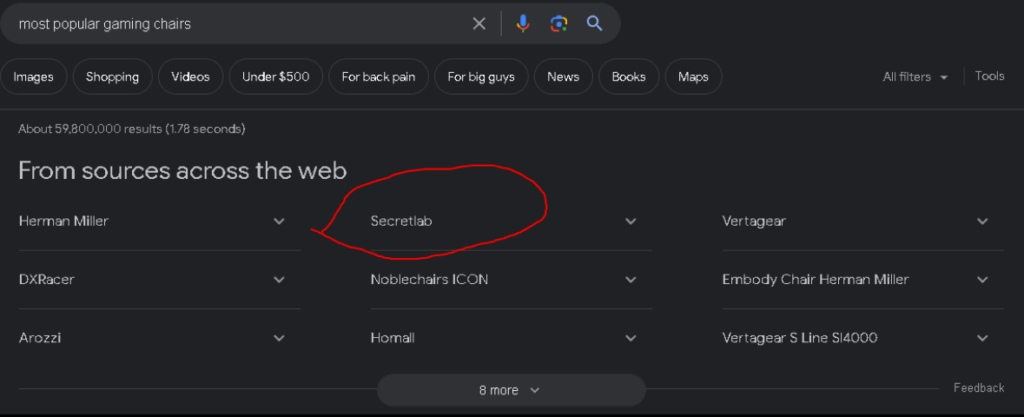Image resolution: width=1024 pixels, height=417 pixels.
Task: Select the Under $500 filter chip
Action: click(x=276, y=77)
